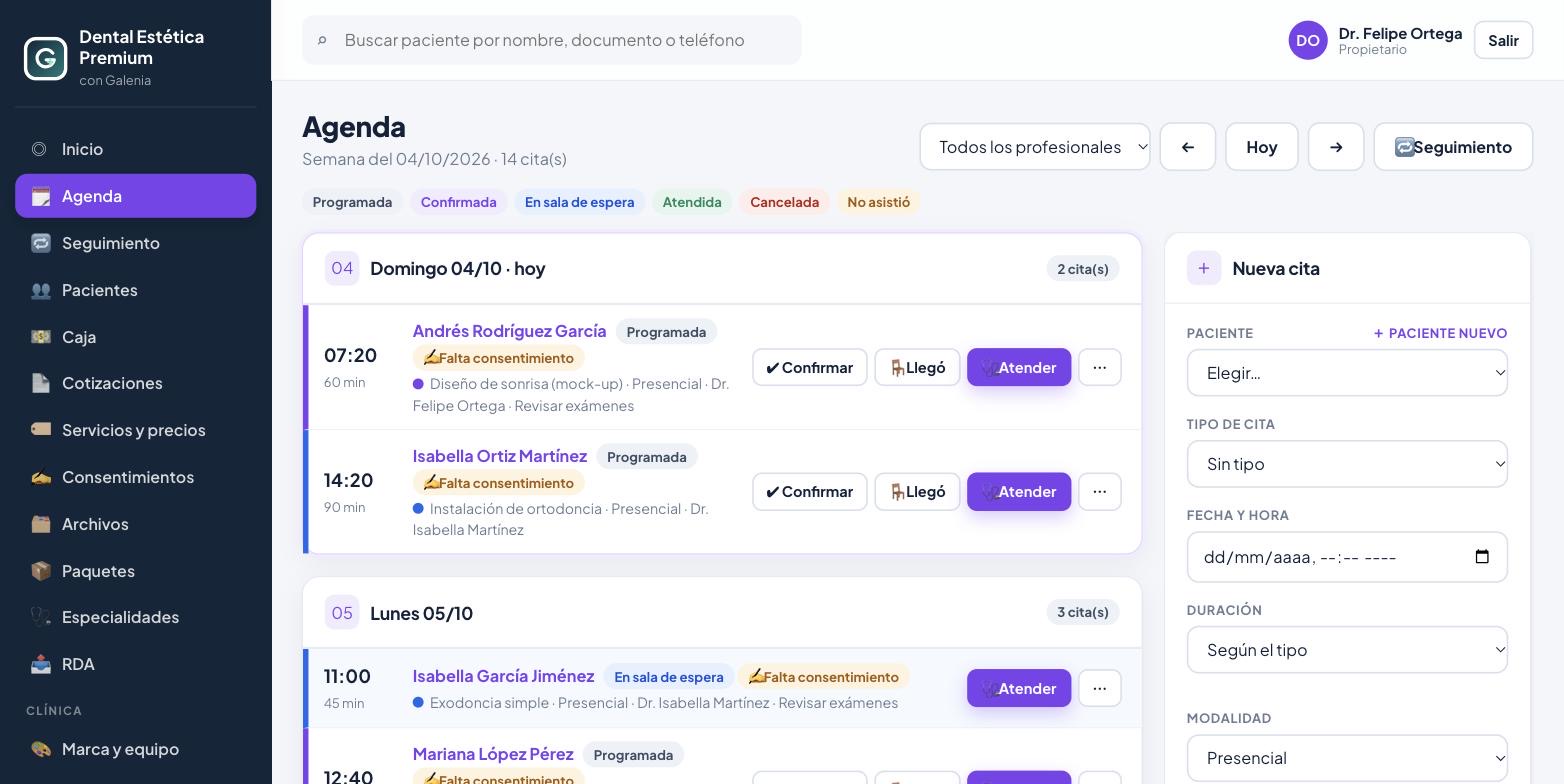1564x784 pixels.
Task: Click the Archivos folder icon
Action: pyautogui.click(x=40, y=524)
